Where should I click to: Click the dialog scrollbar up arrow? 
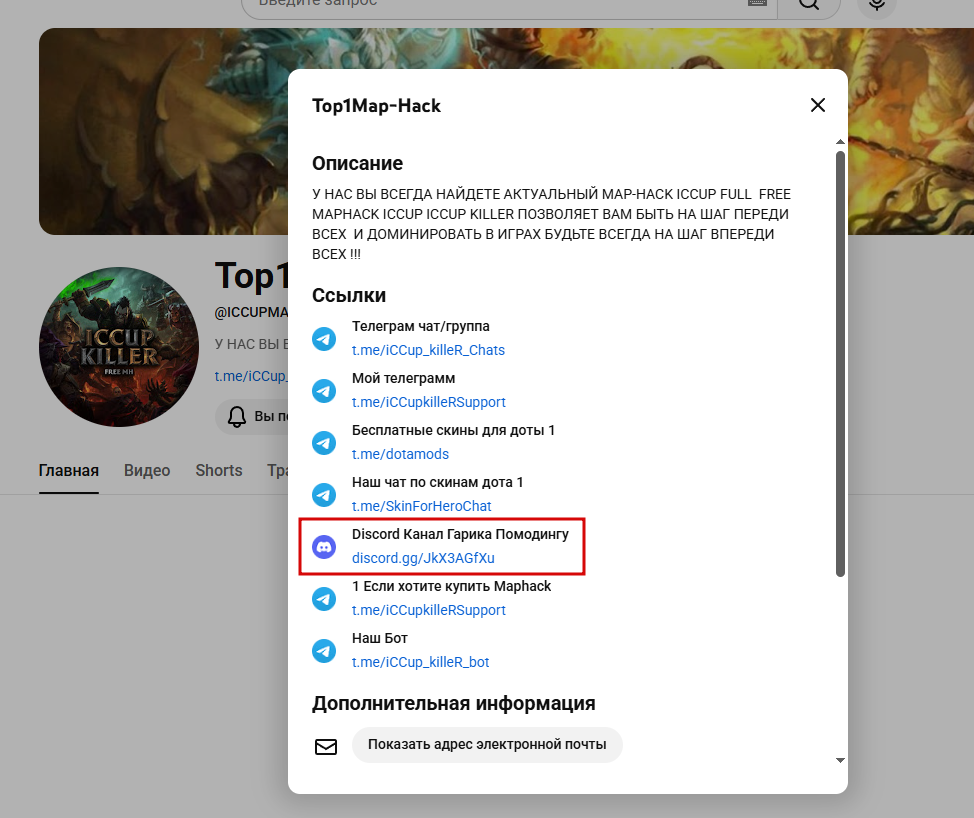click(x=840, y=142)
